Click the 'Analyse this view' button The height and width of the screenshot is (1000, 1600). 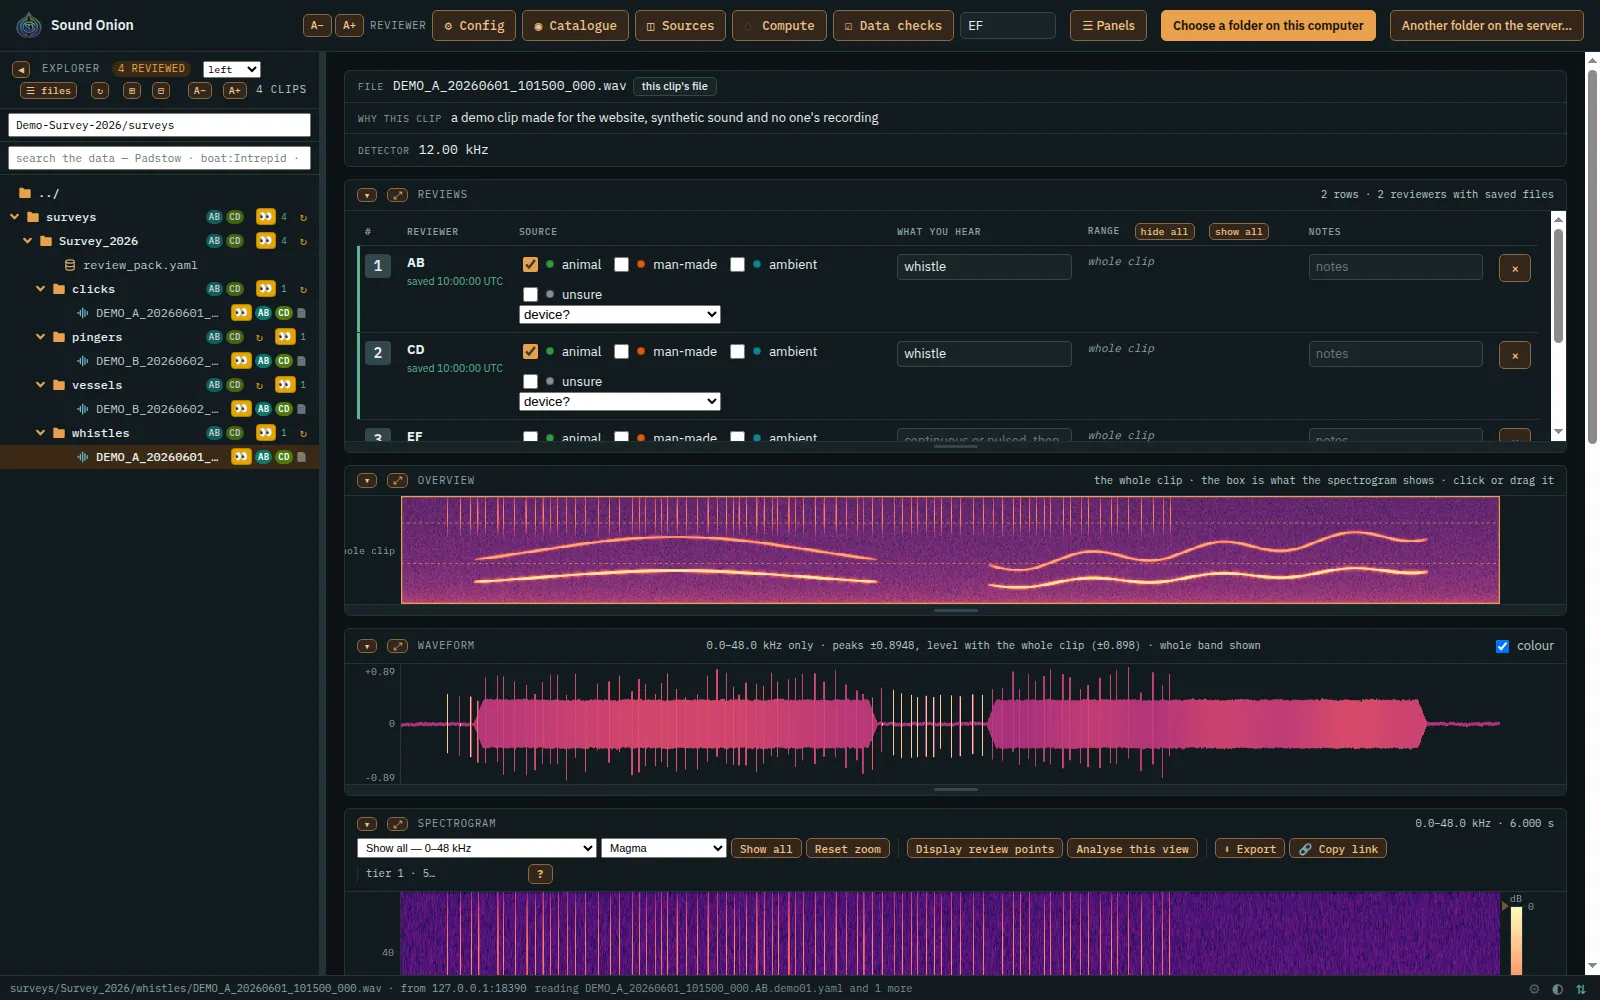[1132, 849]
